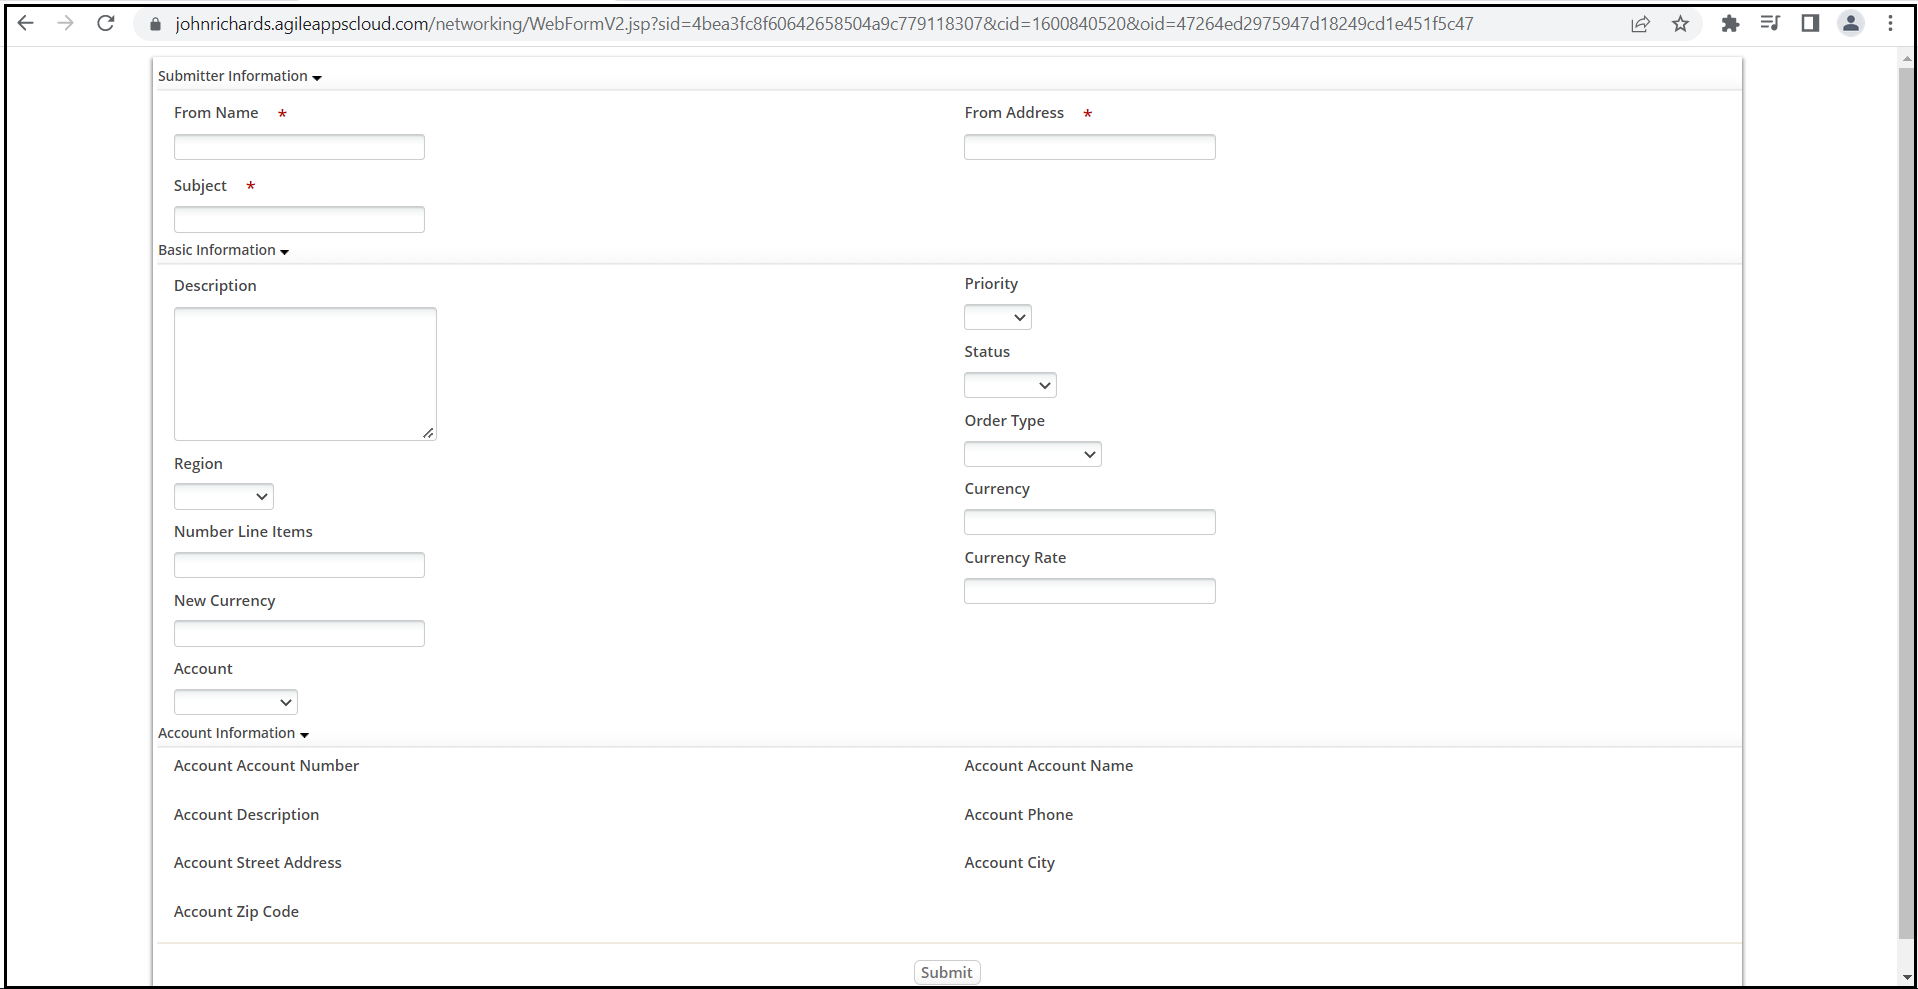Click the 'From Name' label
The width and height of the screenshot is (1918, 989).
coord(216,113)
